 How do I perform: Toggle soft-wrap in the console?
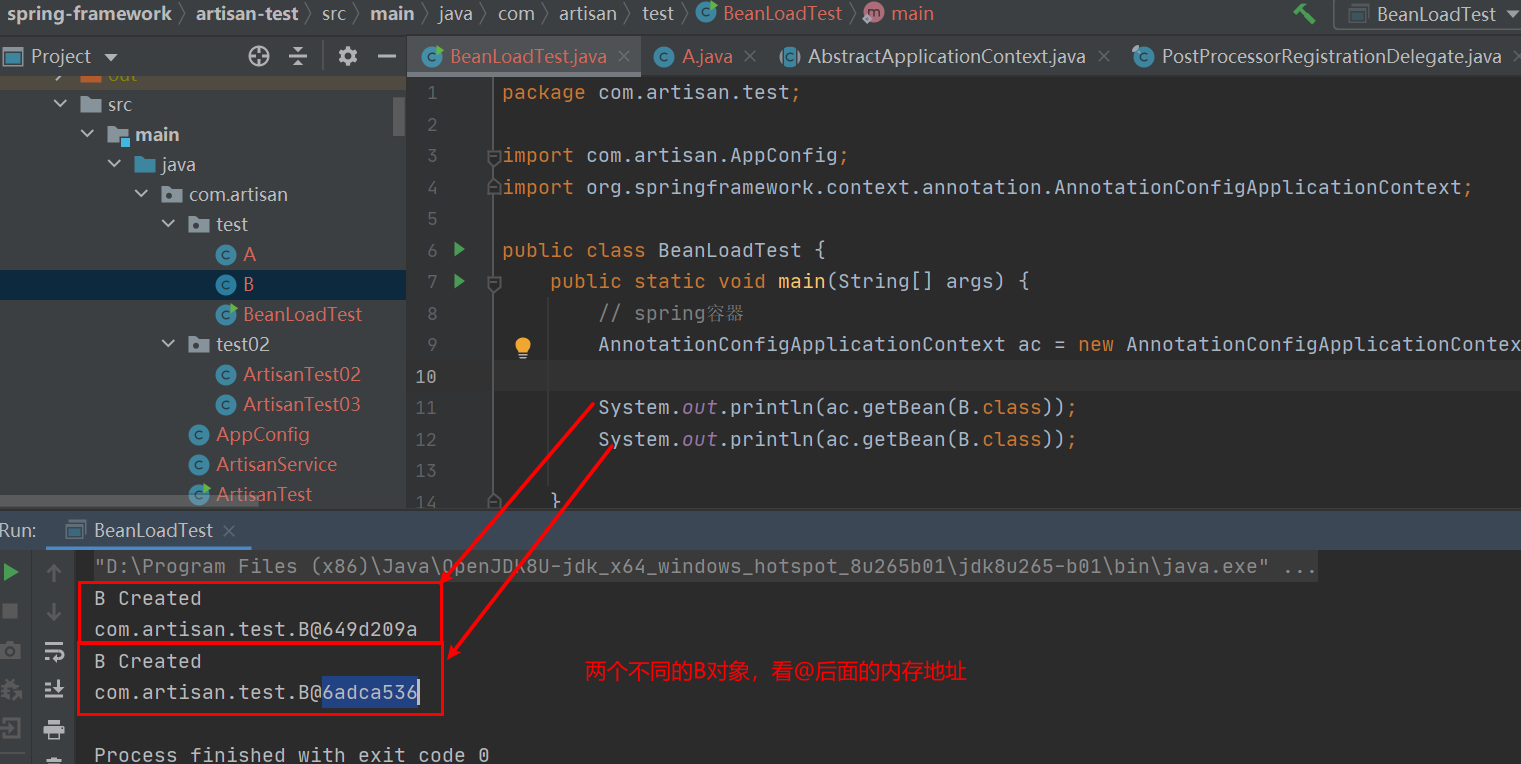(x=54, y=651)
